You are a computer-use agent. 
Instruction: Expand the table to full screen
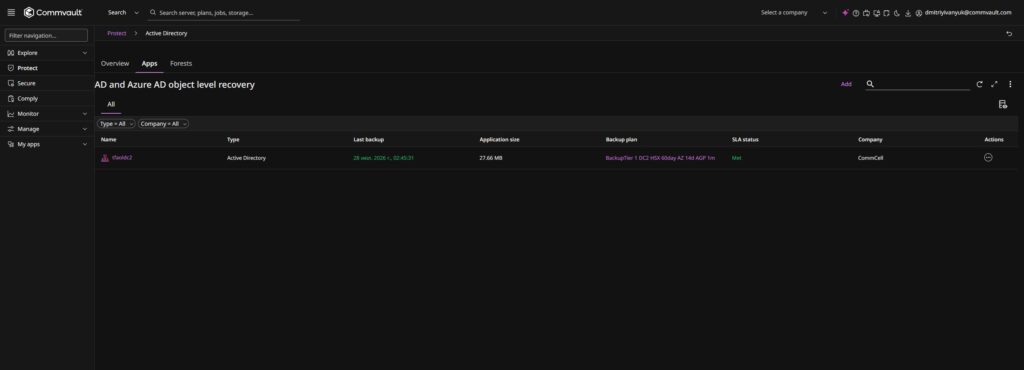(994, 84)
